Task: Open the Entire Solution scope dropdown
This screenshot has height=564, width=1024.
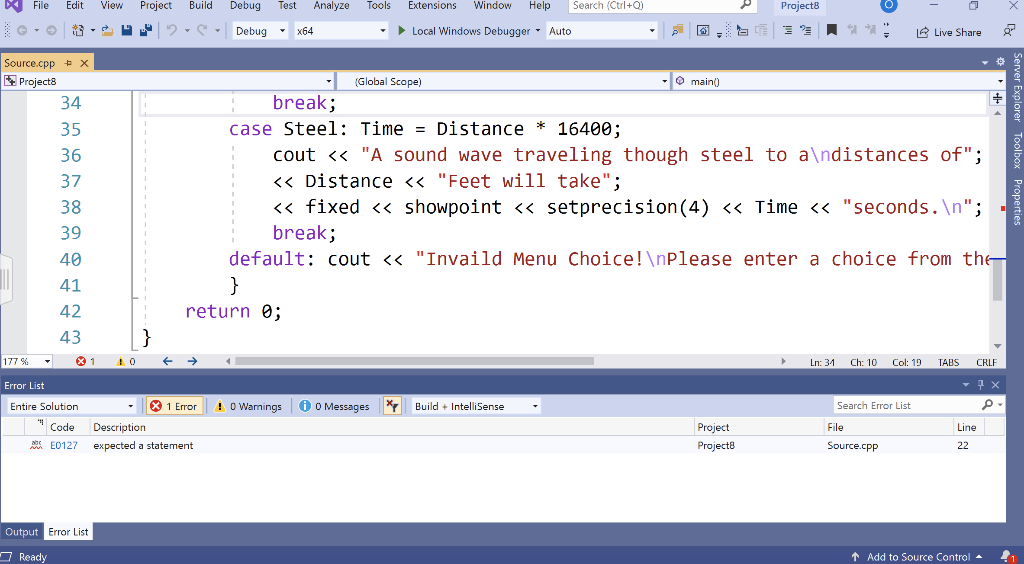Action: (x=71, y=406)
